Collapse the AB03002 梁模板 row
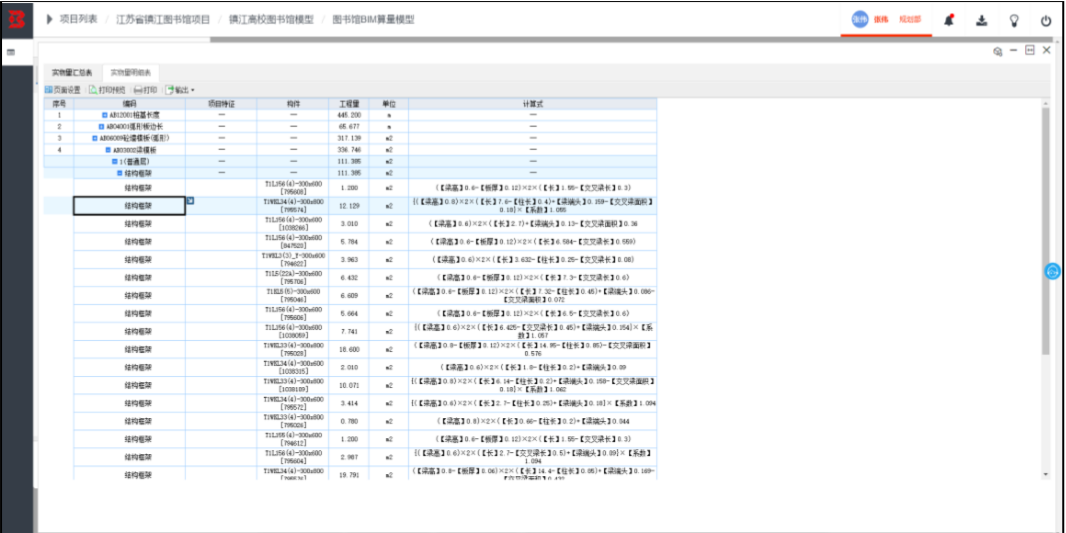1066x533 pixels. [x=108, y=150]
